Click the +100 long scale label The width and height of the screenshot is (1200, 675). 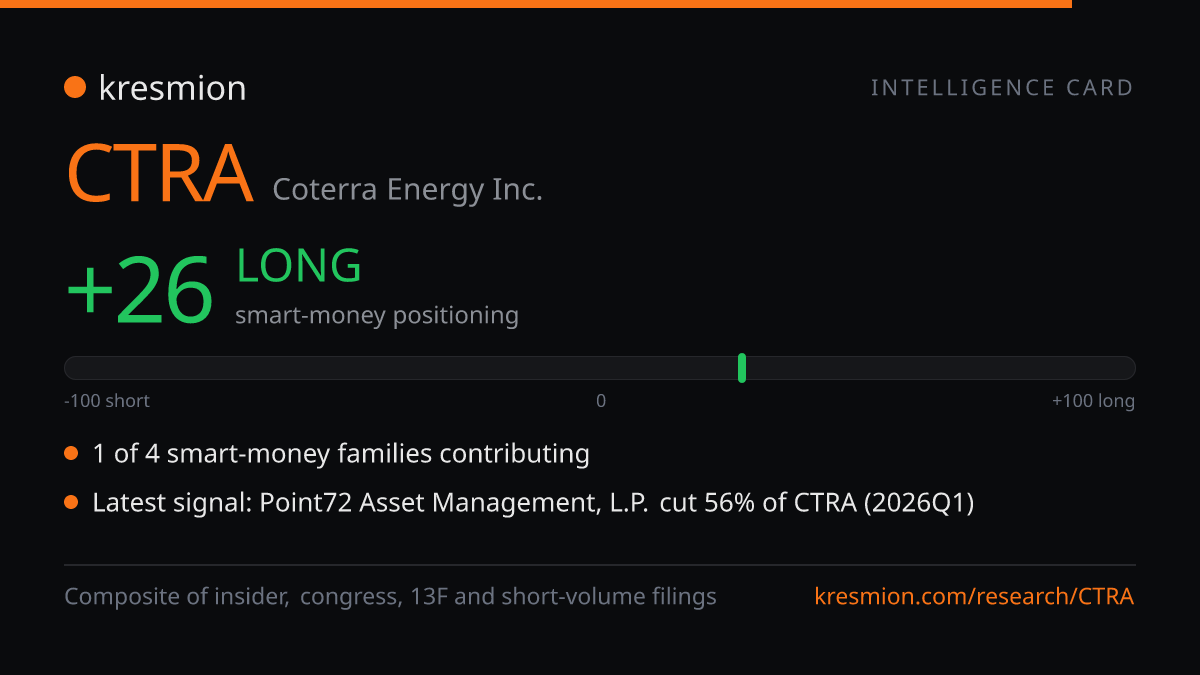1093,401
